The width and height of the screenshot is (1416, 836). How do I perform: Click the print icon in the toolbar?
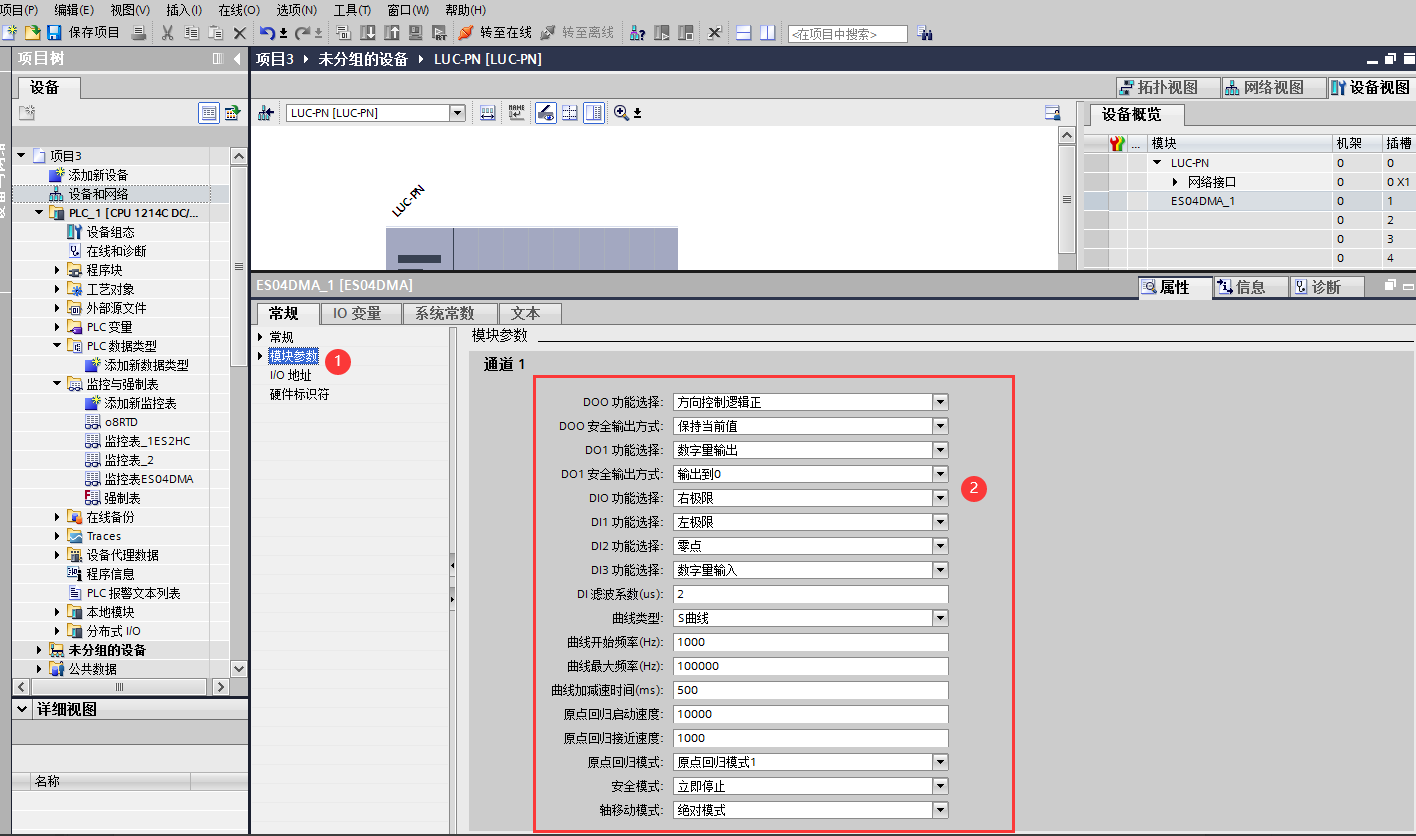(x=139, y=33)
